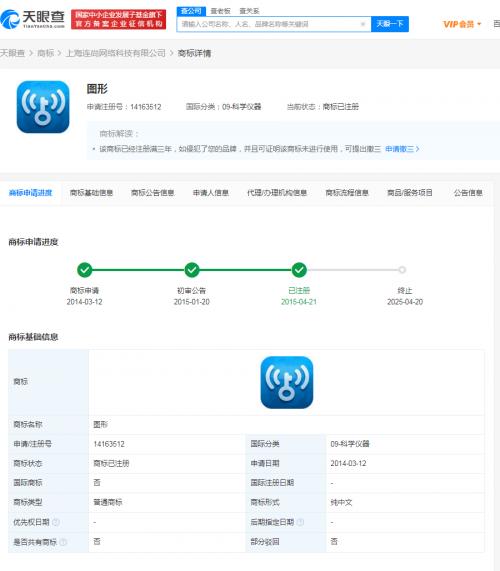This screenshot has height=571, width=500.
Task: Click header text 国际分类：09-科学仪器
Action: 223,107
